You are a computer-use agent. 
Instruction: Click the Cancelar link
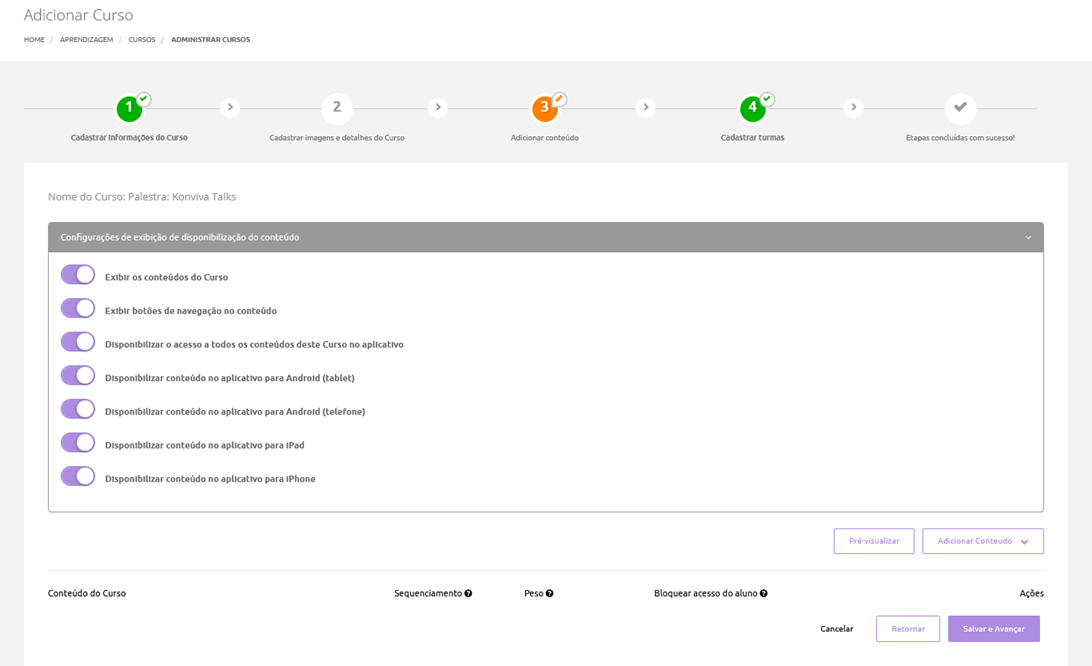[836, 629]
